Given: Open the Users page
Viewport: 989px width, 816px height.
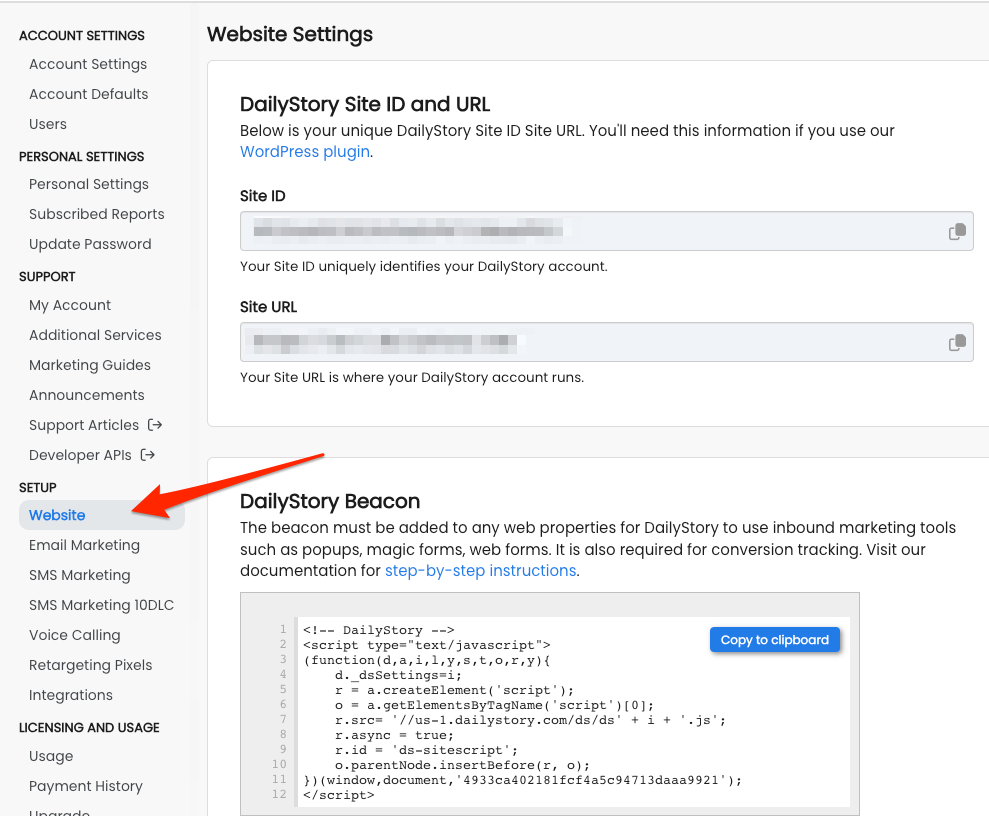Looking at the screenshot, I should [x=48, y=124].
